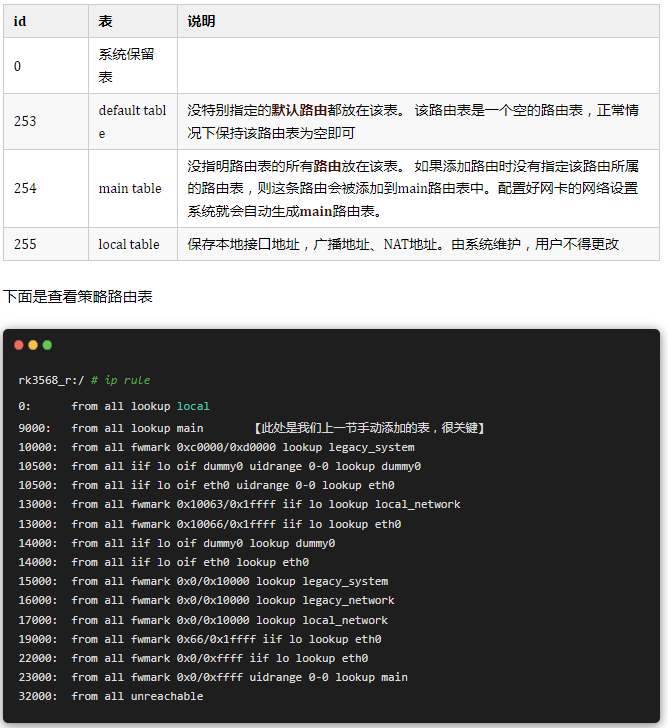The width and height of the screenshot is (668, 728).
Task: Click the "表" column header
Action: 105,21
